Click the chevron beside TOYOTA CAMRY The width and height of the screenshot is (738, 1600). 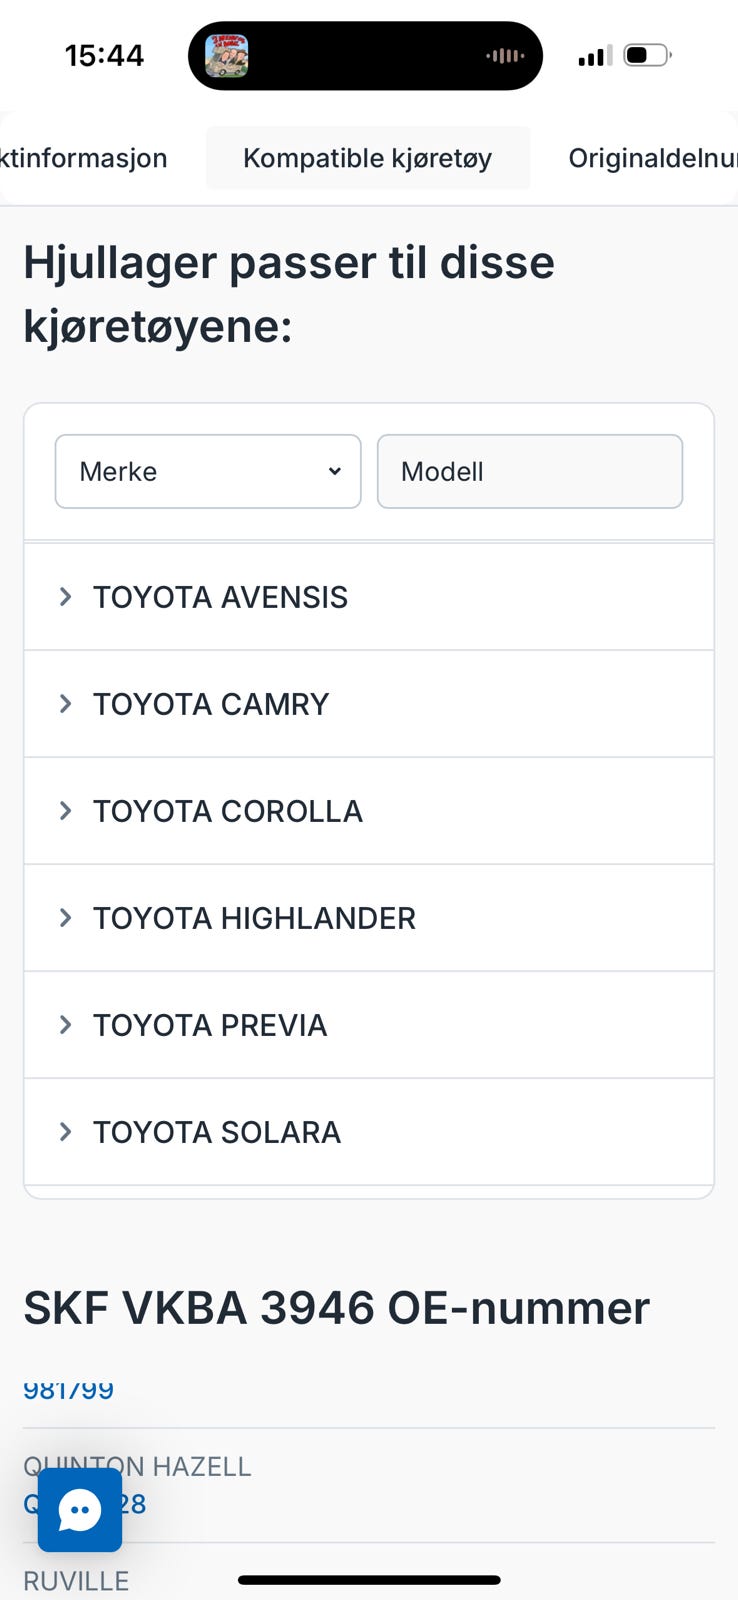tap(66, 704)
